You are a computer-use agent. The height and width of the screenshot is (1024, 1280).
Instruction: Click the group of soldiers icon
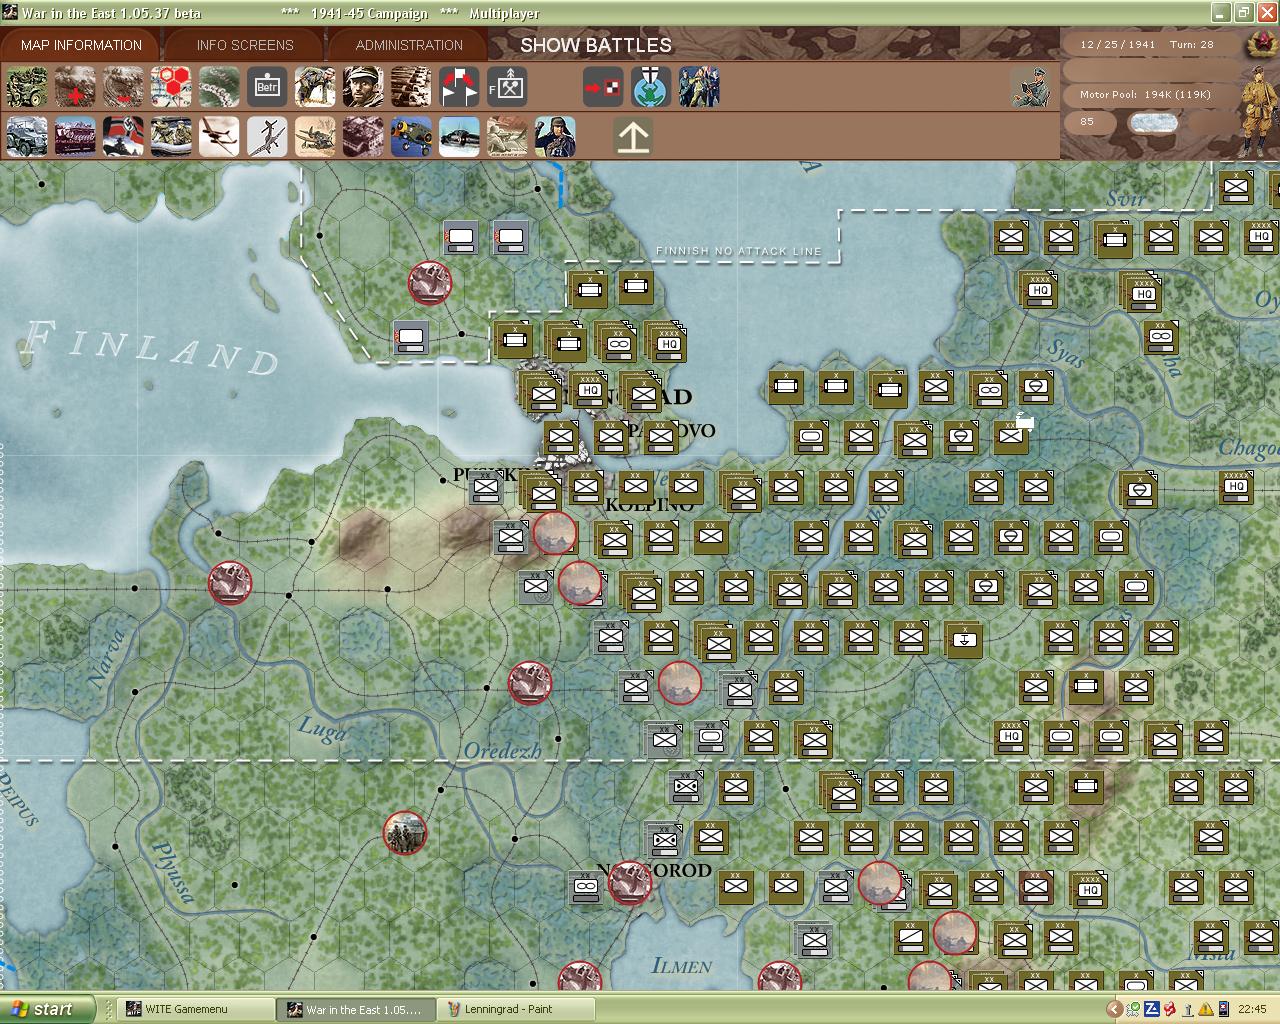tap(699, 88)
